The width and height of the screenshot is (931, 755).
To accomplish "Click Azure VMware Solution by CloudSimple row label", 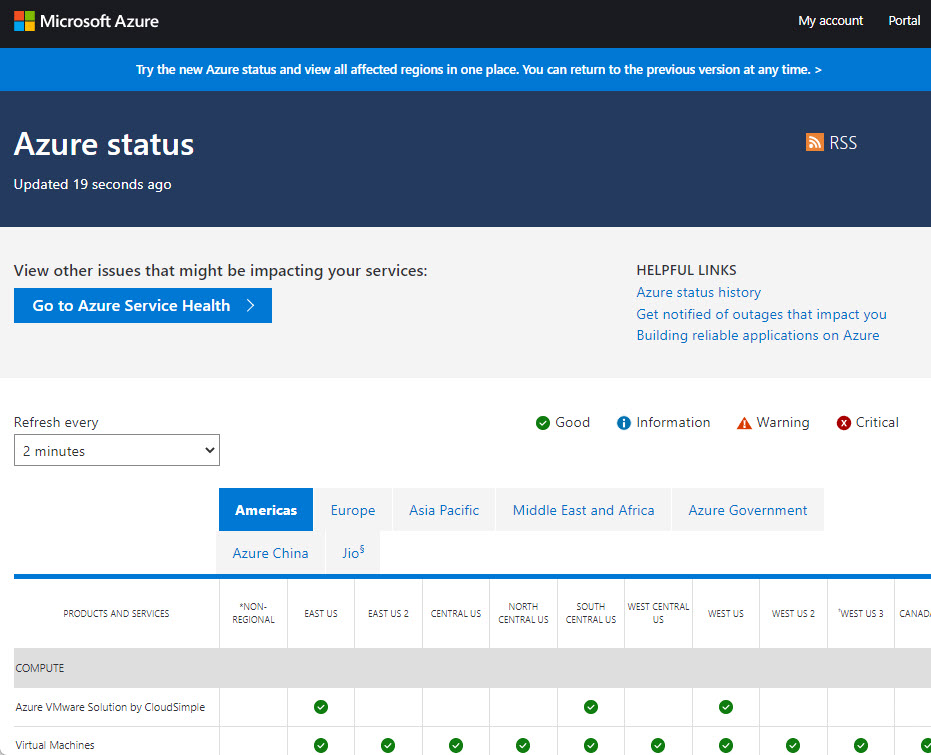I will click(110, 707).
